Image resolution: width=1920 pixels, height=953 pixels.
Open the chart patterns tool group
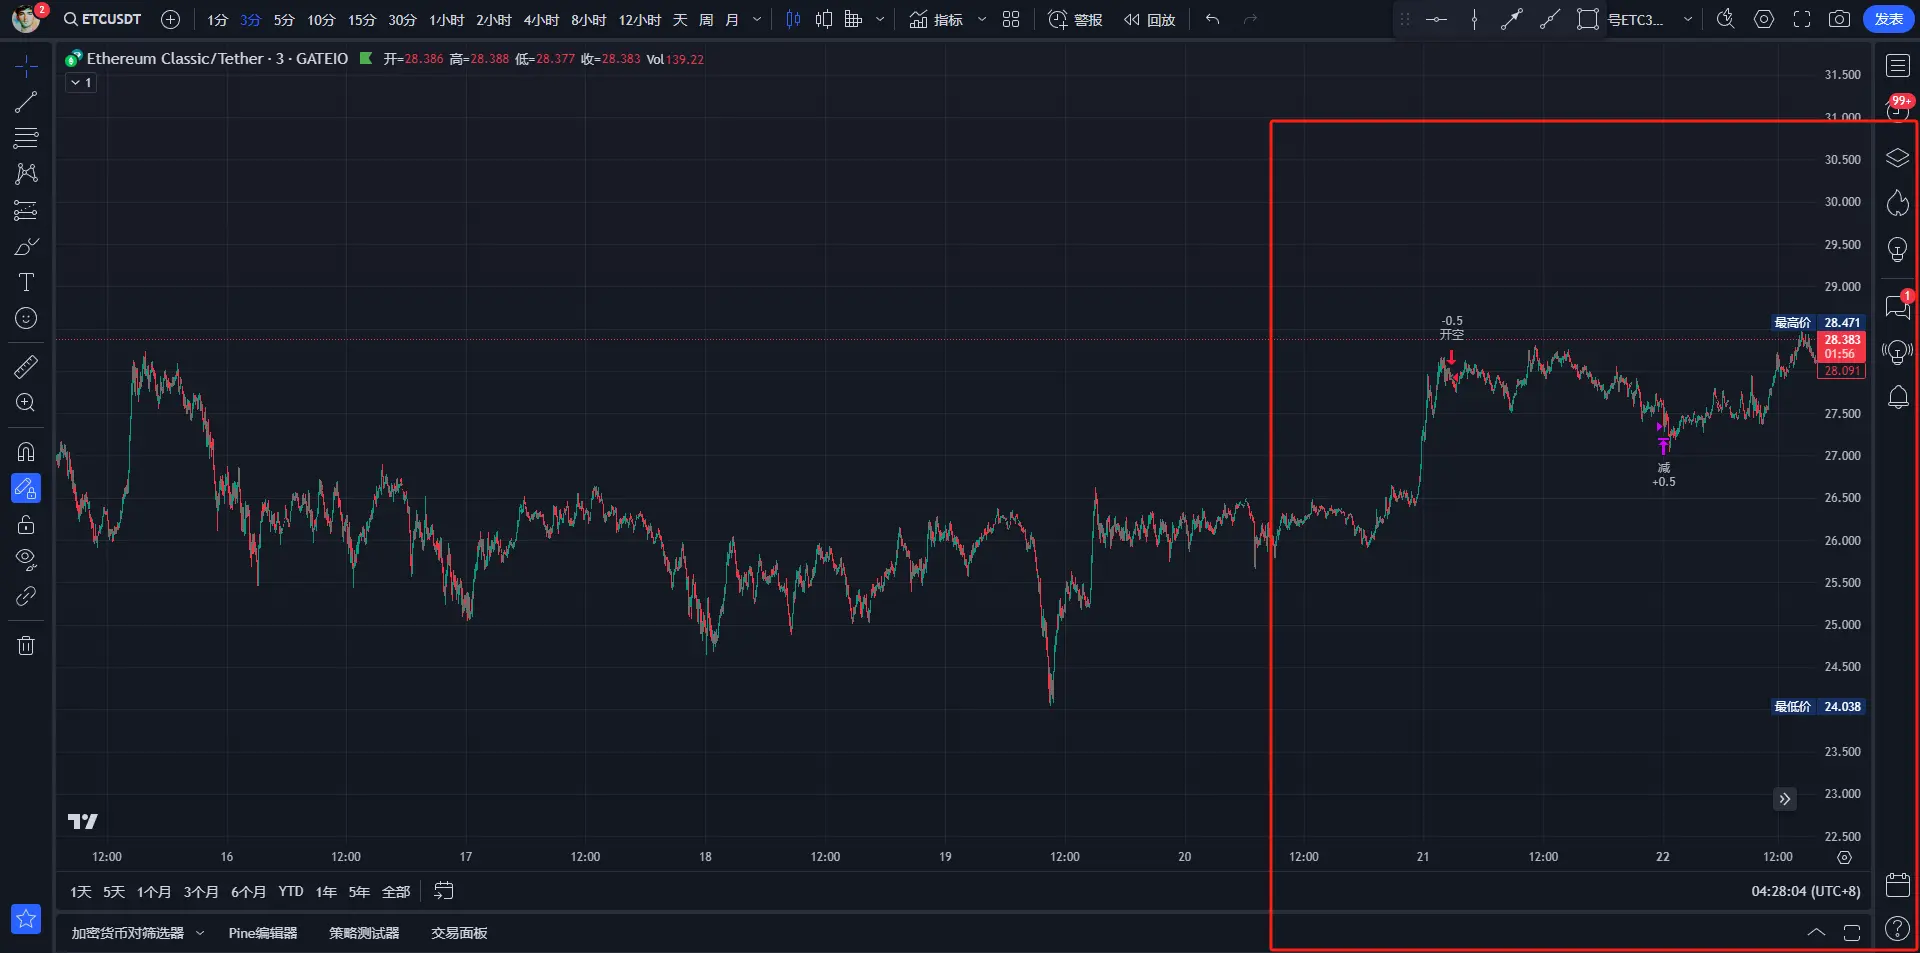pos(26,174)
